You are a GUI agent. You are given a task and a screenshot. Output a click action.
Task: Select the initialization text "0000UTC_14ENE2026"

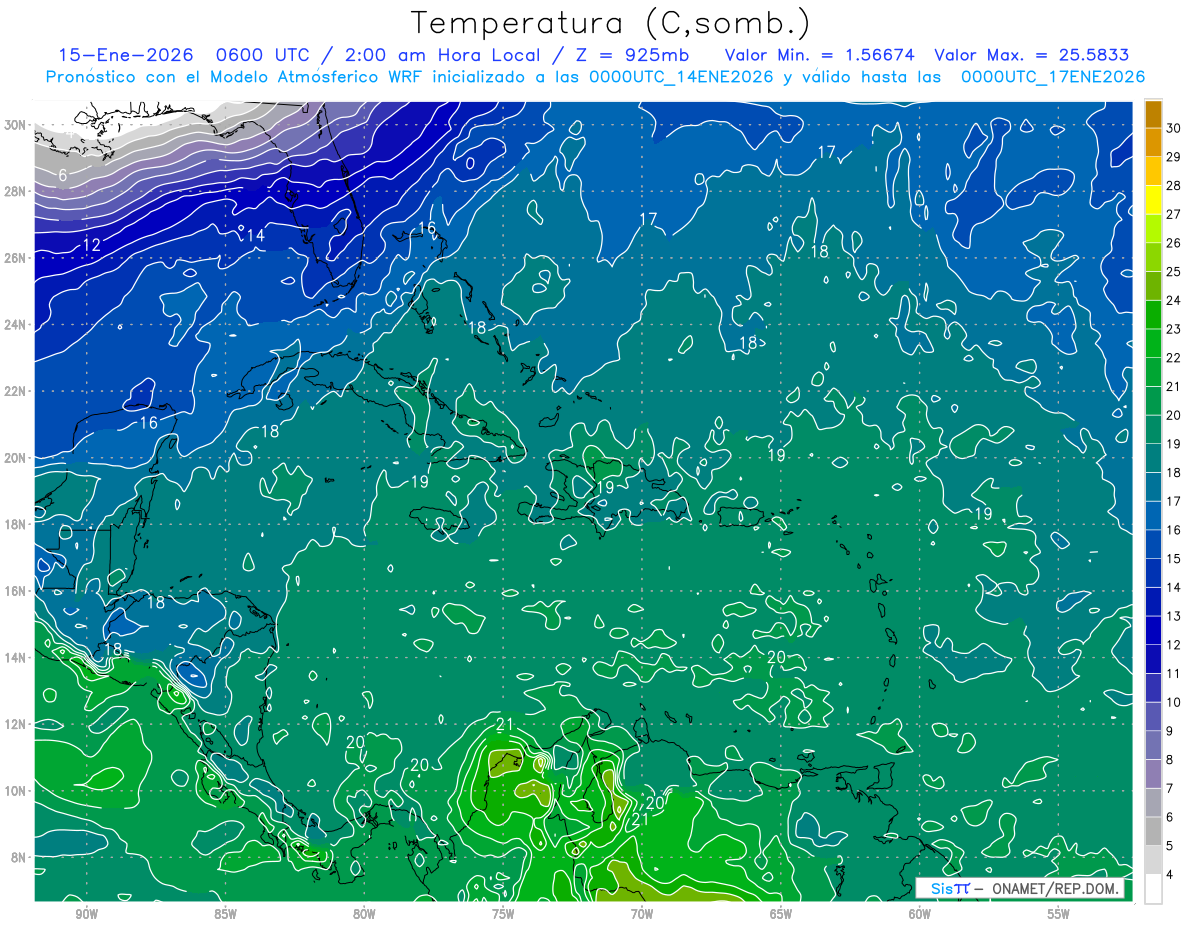(681, 76)
